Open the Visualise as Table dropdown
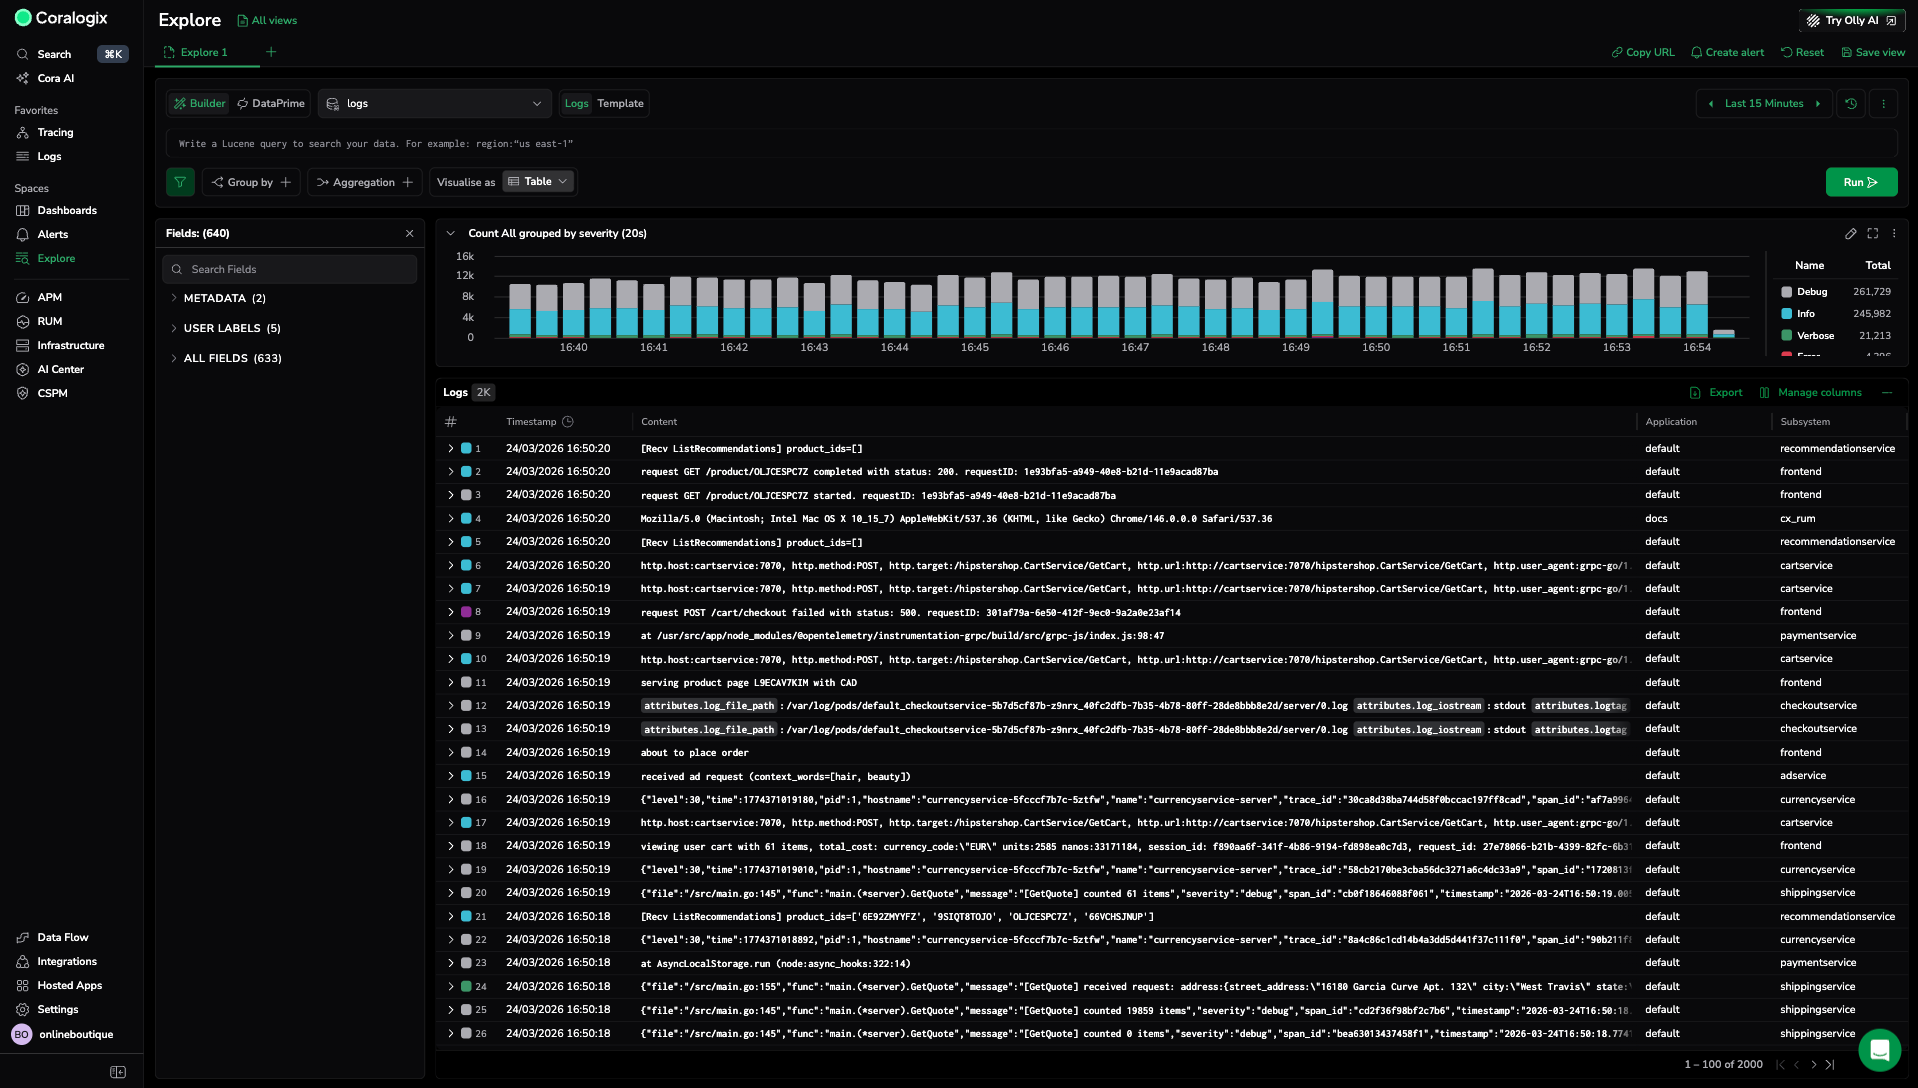 pyautogui.click(x=538, y=182)
